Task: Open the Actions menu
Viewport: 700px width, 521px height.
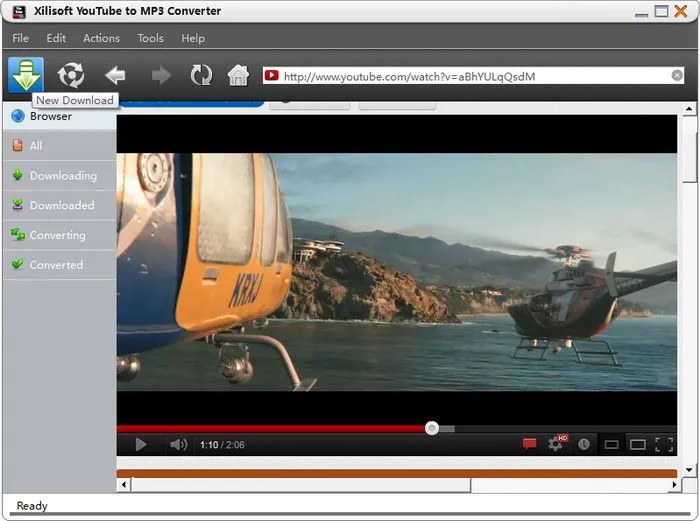Action: pyautogui.click(x=101, y=38)
